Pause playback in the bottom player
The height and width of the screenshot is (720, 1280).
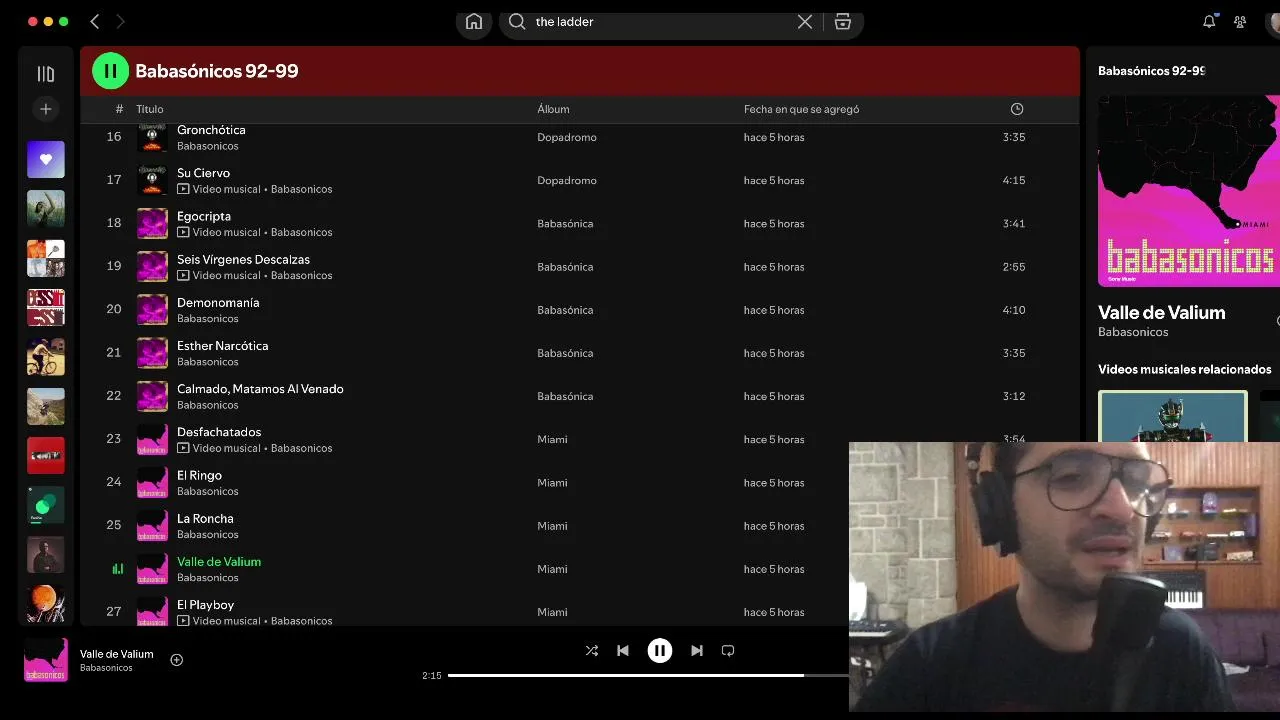pyautogui.click(x=660, y=651)
